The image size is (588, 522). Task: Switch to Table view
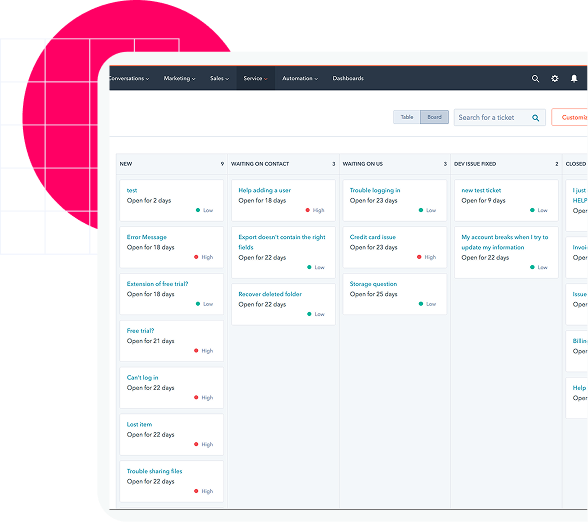(406, 117)
